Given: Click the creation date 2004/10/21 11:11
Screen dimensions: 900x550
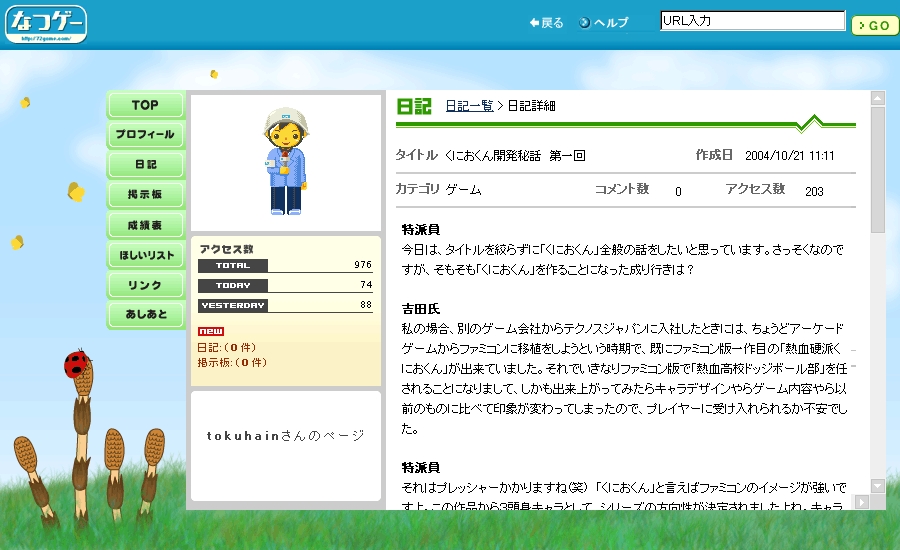Looking at the screenshot, I should [x=789, y=156].
